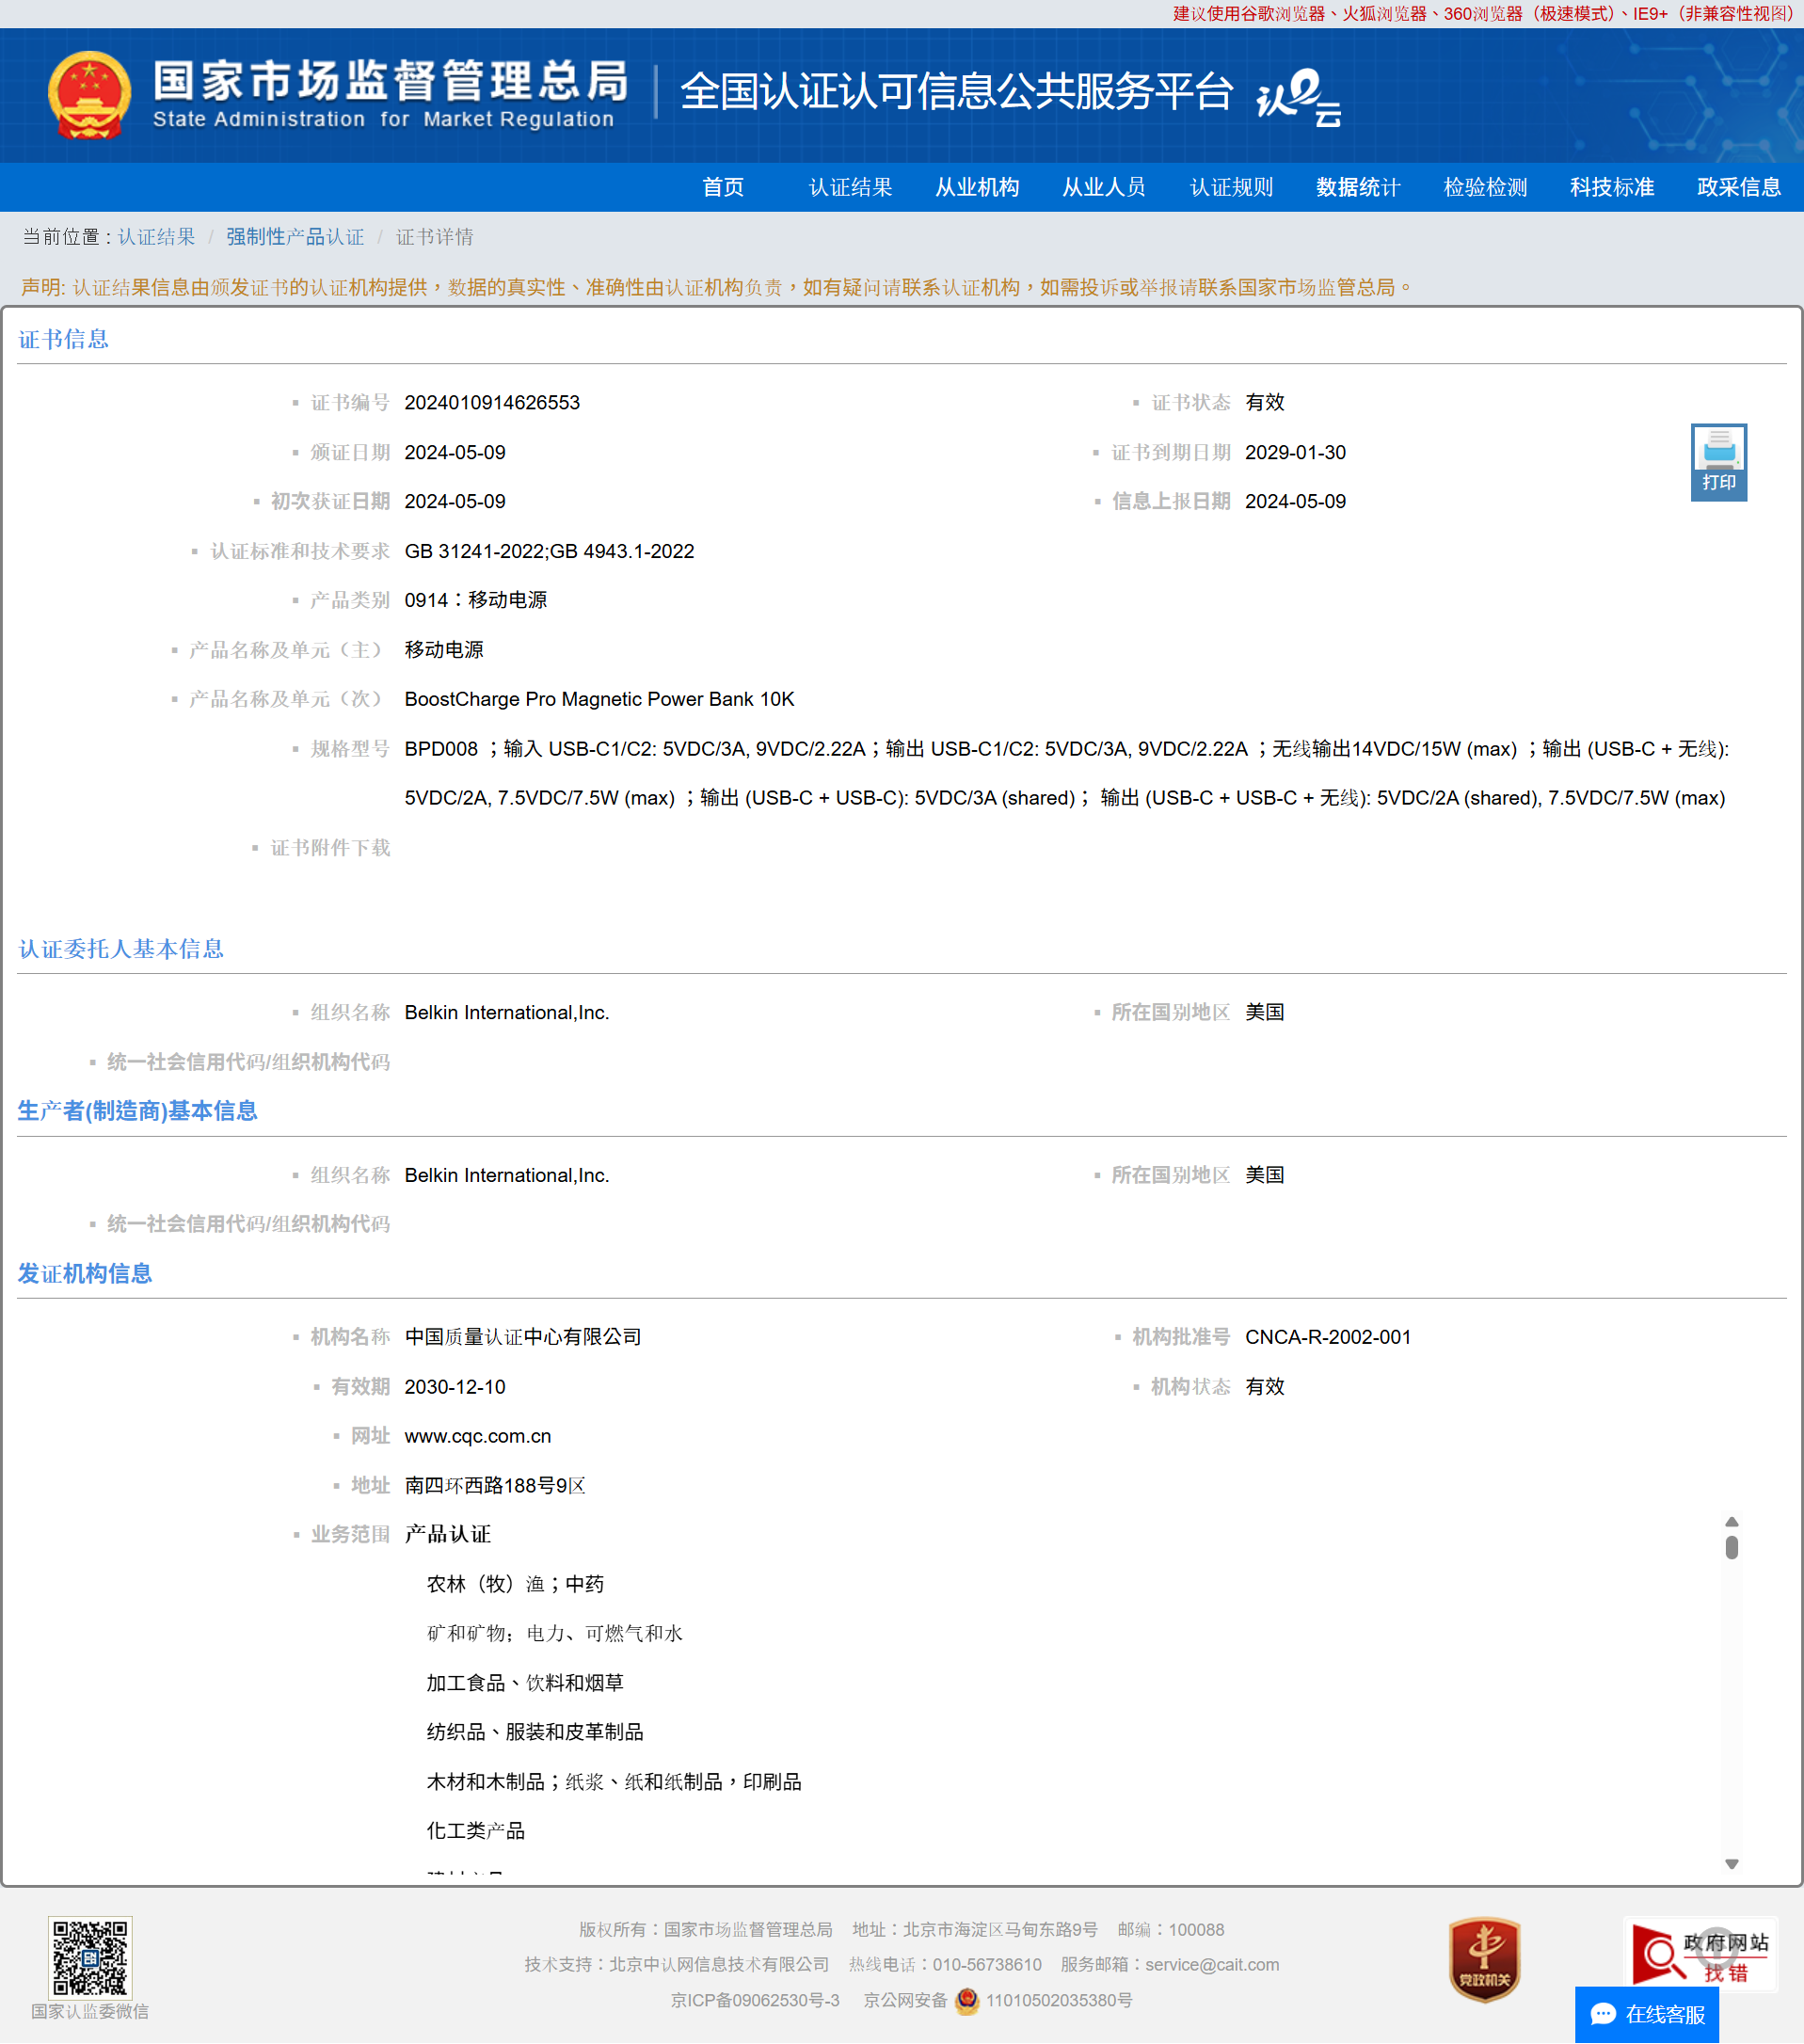The image size is (1804, 2044).
Task: Click the certificate number 2024010914626553
Action: click(492, 403)
